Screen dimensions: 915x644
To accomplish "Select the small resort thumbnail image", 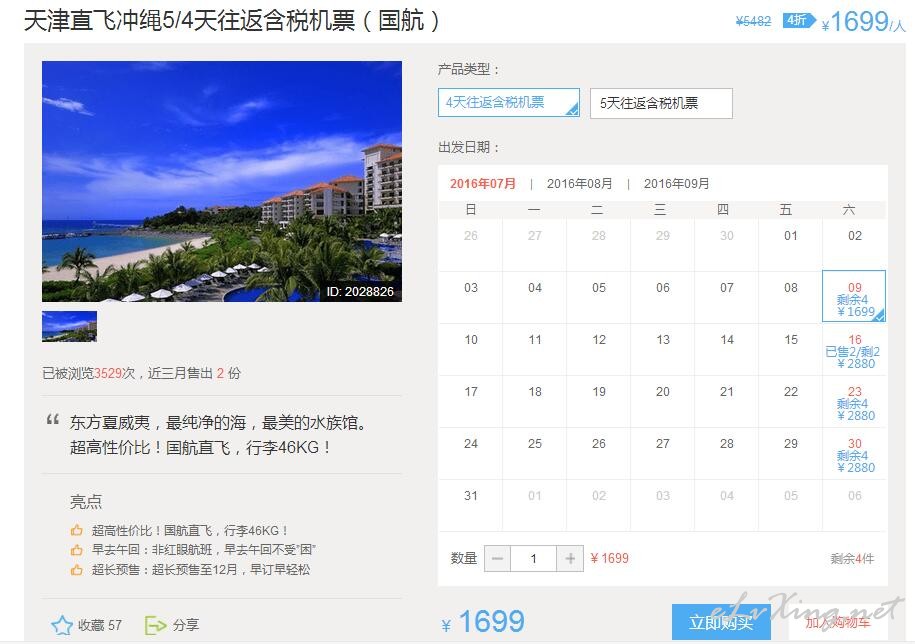I will coord(69,326).
